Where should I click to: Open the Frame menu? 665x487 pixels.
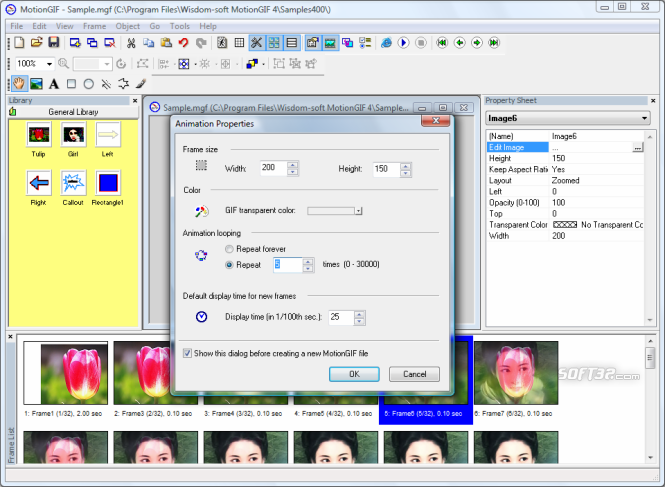click(95, 26)
